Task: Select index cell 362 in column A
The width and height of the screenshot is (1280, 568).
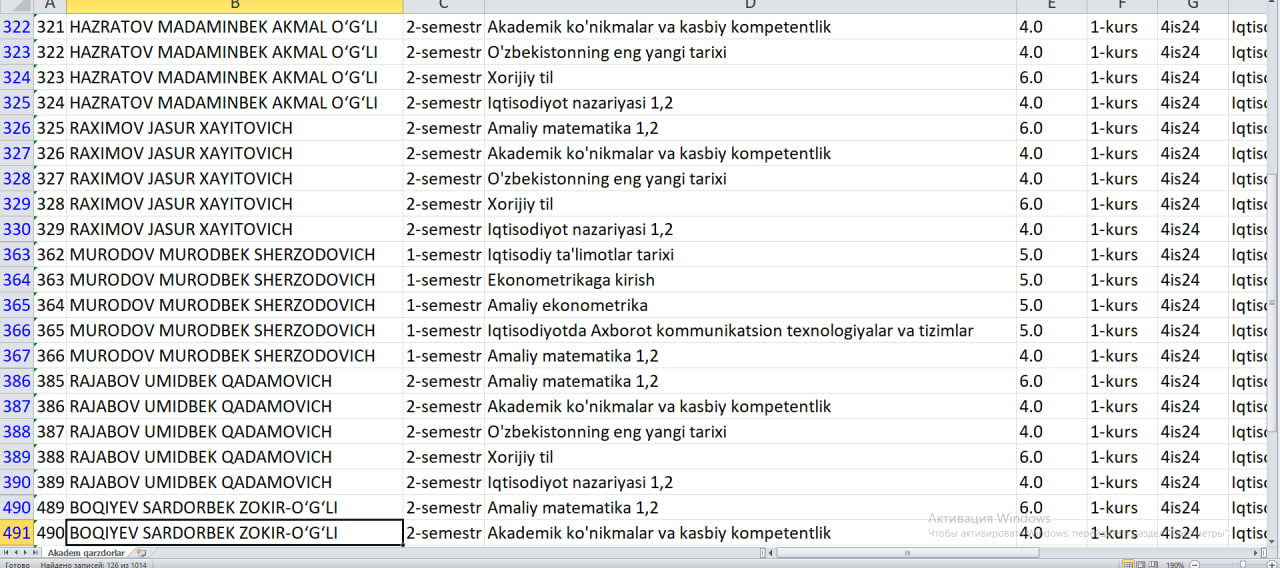Action: (x=50, y=255)
